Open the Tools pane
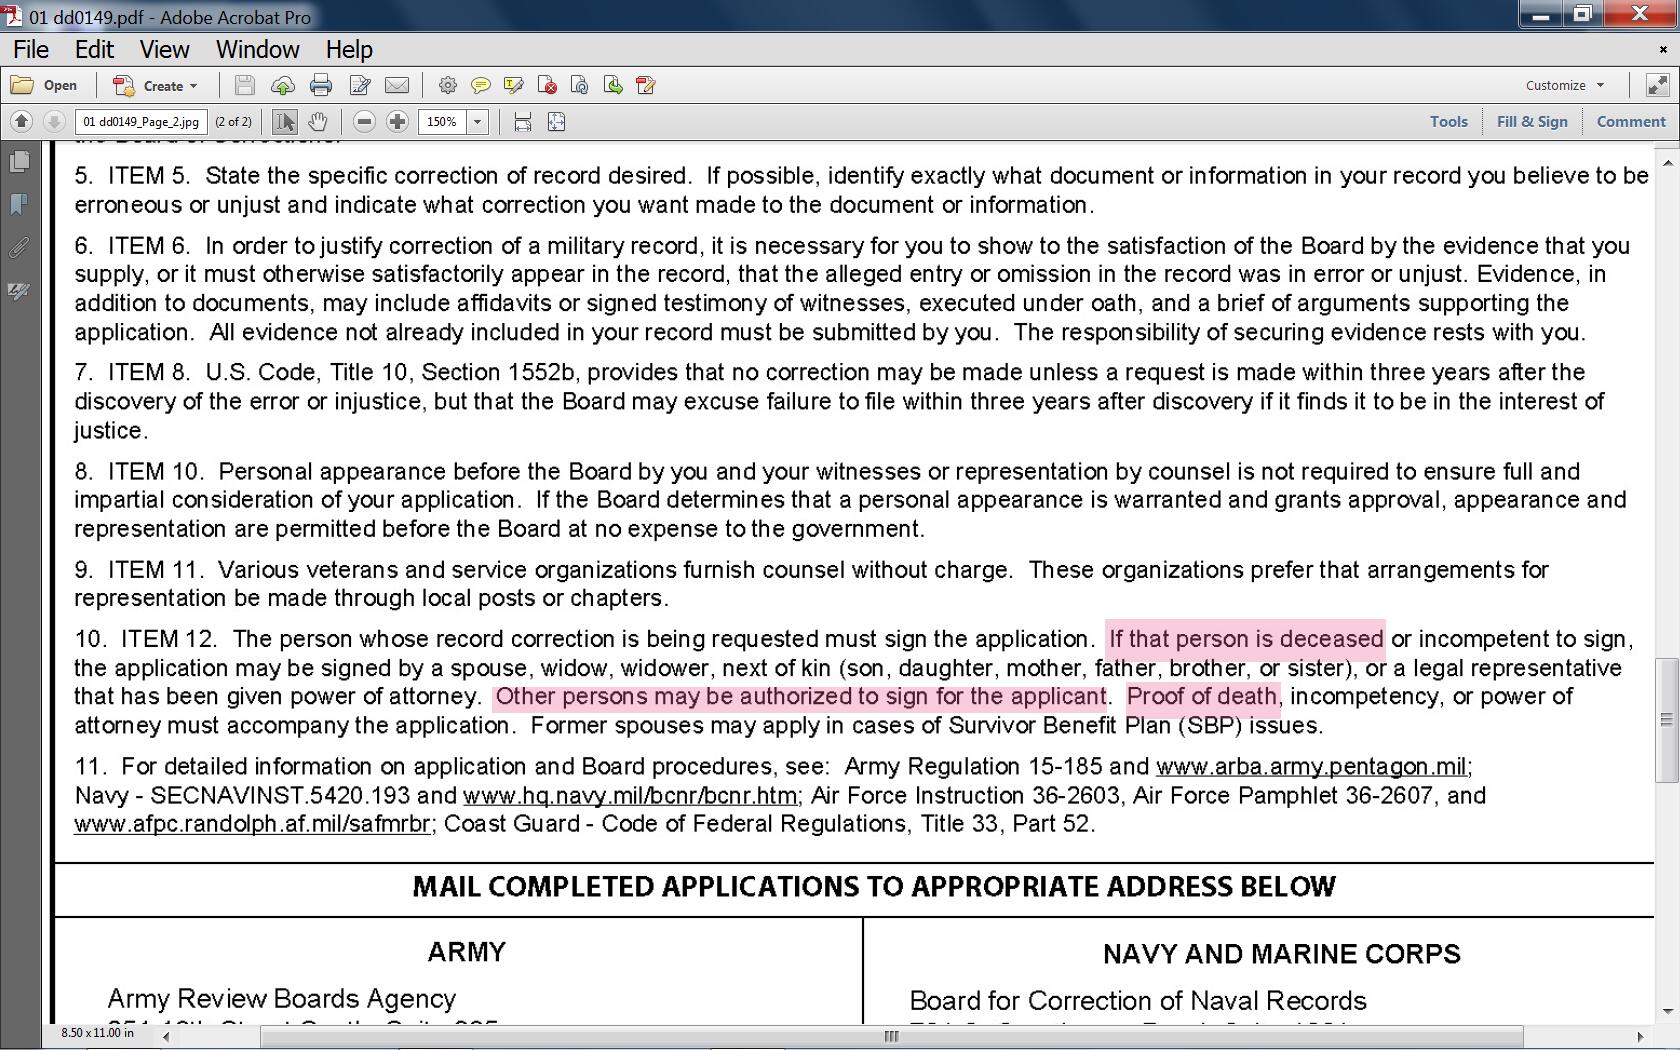1680x1050 pixels. tap(1448, 122)
